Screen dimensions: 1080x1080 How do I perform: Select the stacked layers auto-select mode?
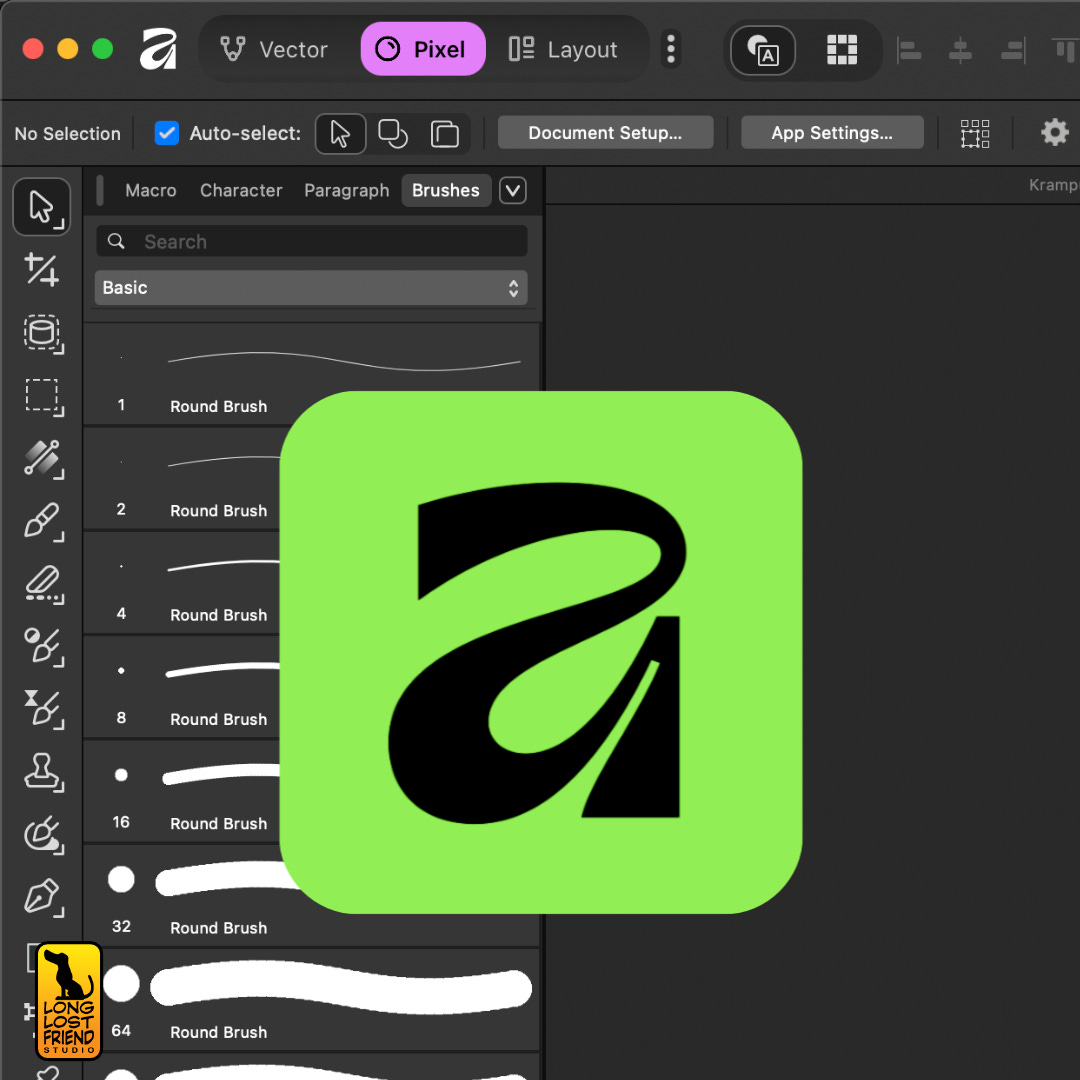click(x=445, y=134)
